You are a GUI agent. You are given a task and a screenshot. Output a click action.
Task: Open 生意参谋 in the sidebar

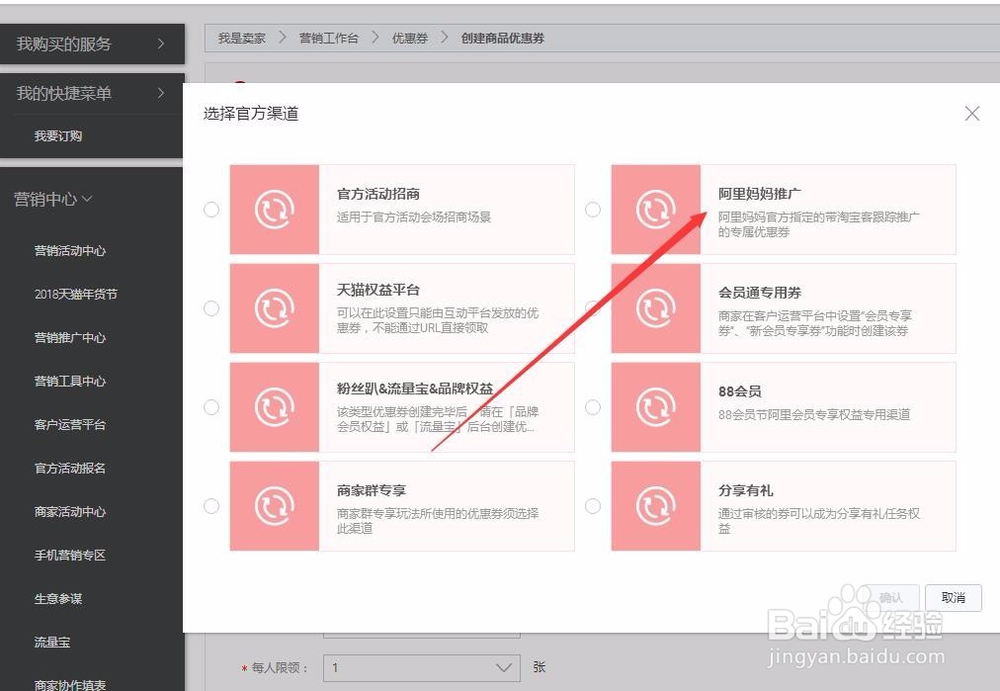click(58, 598)
